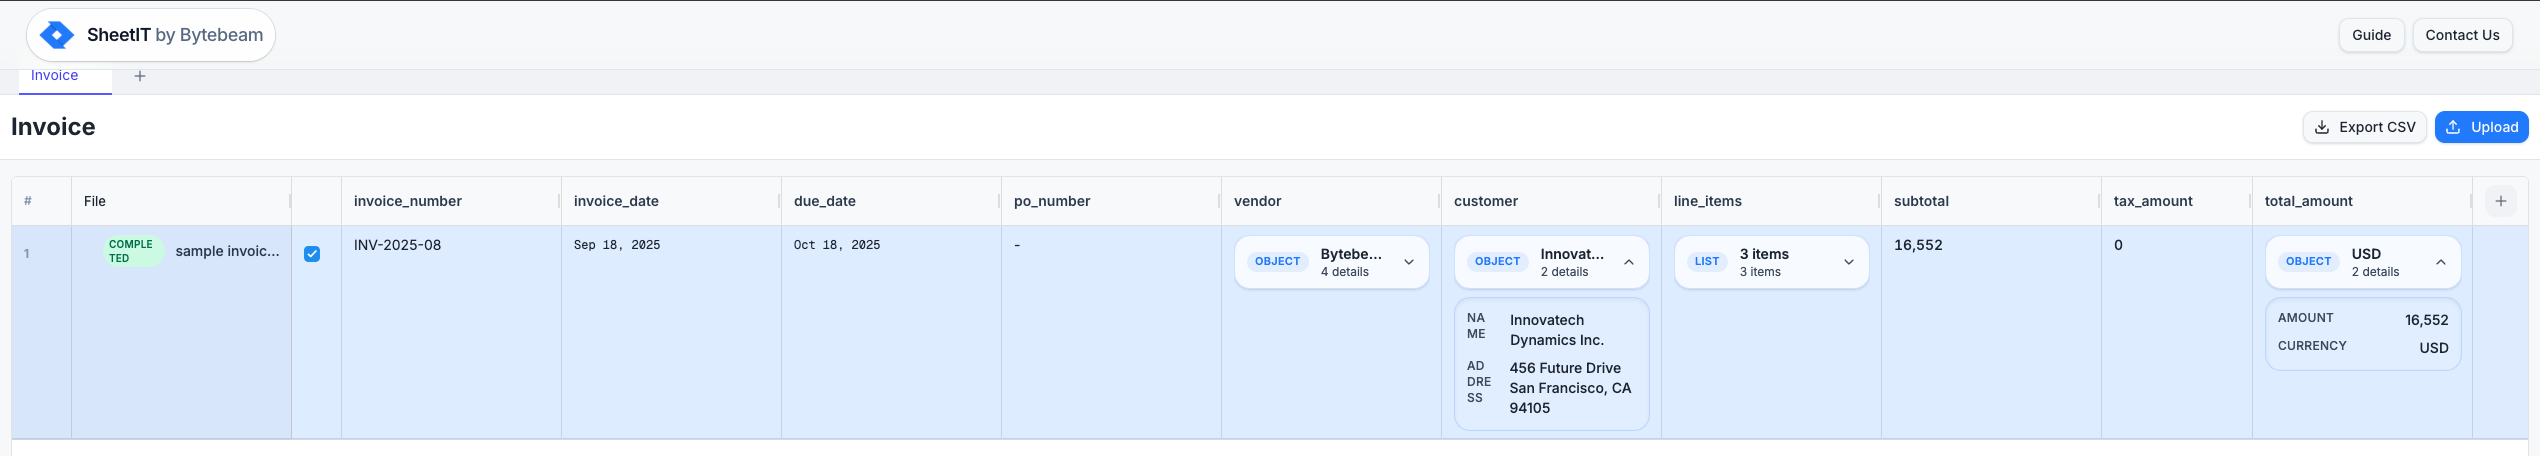
Task: Switch to the Invoice tab
Action: pos(55,76)
